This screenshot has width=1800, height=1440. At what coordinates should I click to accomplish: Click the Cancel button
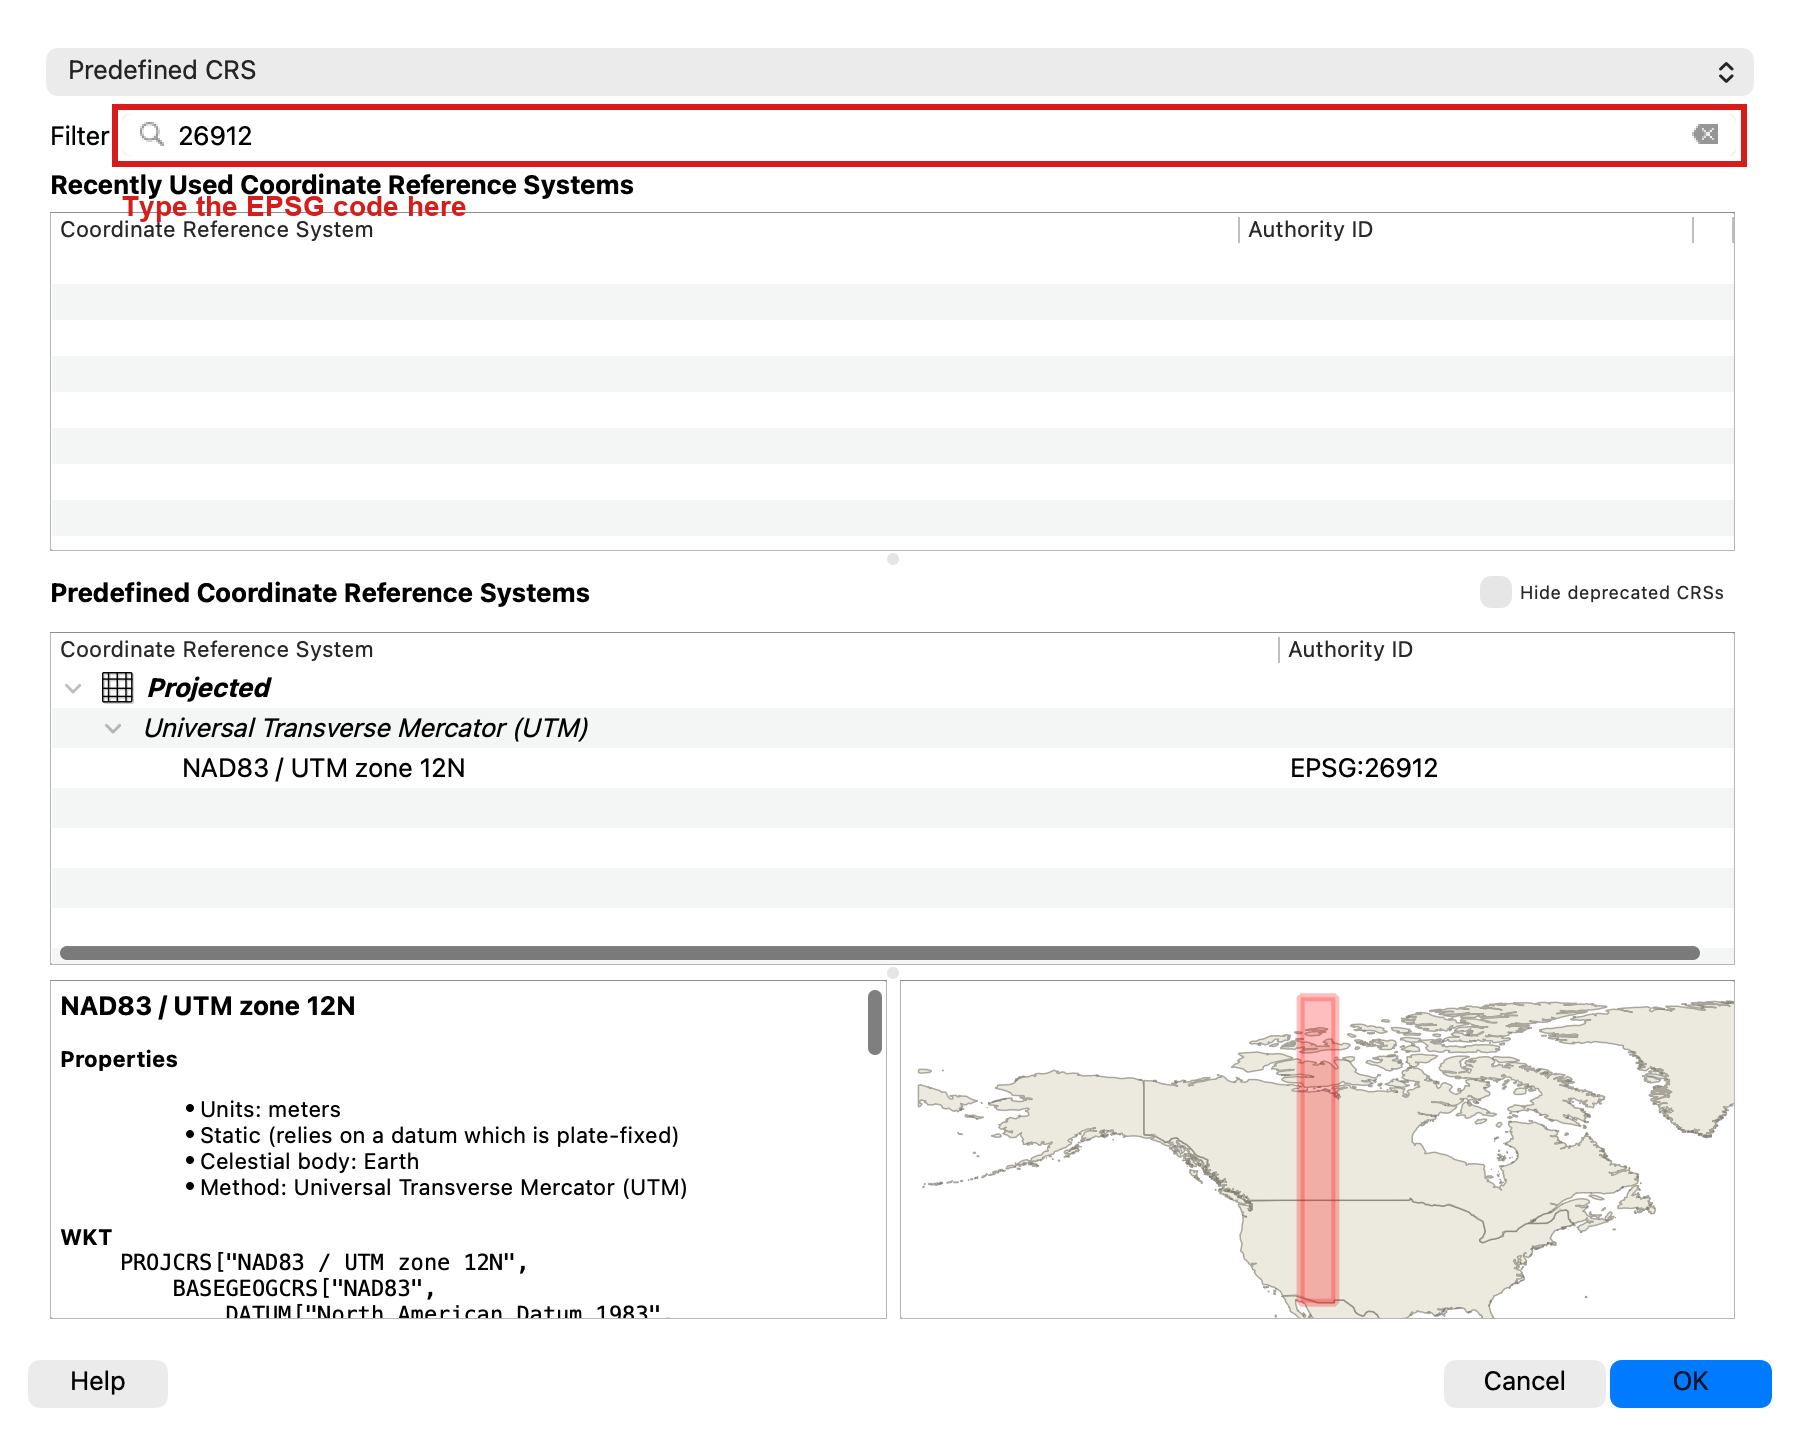pos(1524,1382)
